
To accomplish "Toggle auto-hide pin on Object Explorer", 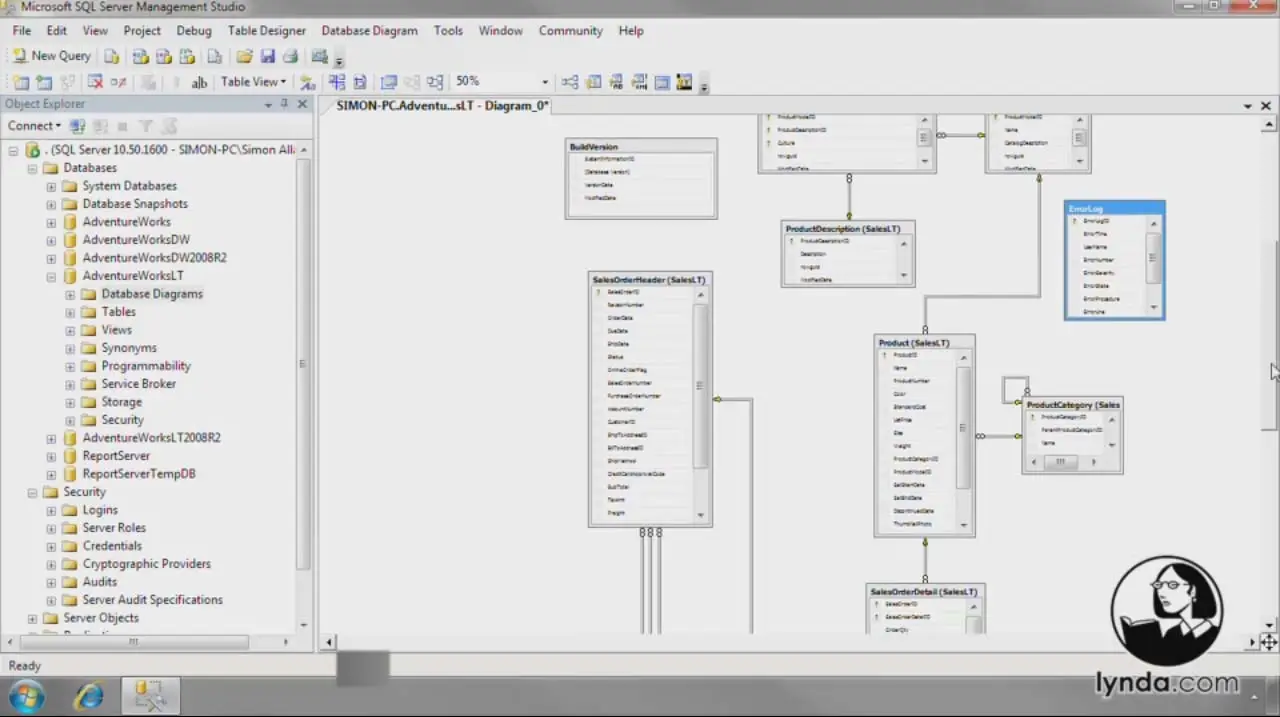I will 284,104.
